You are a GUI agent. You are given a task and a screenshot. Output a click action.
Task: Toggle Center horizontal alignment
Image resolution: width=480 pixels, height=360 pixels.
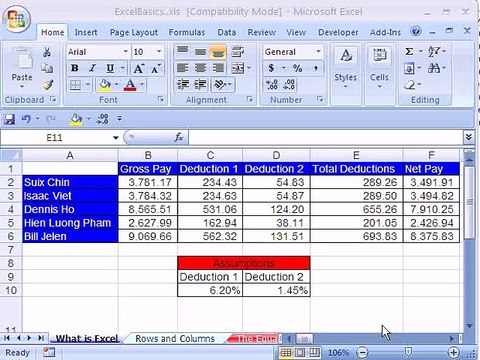pos(200,68)
